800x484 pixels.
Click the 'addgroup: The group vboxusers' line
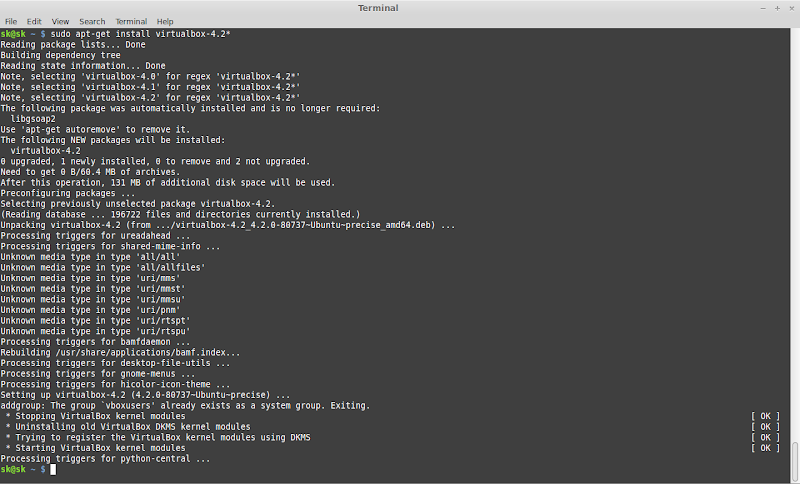185,406
